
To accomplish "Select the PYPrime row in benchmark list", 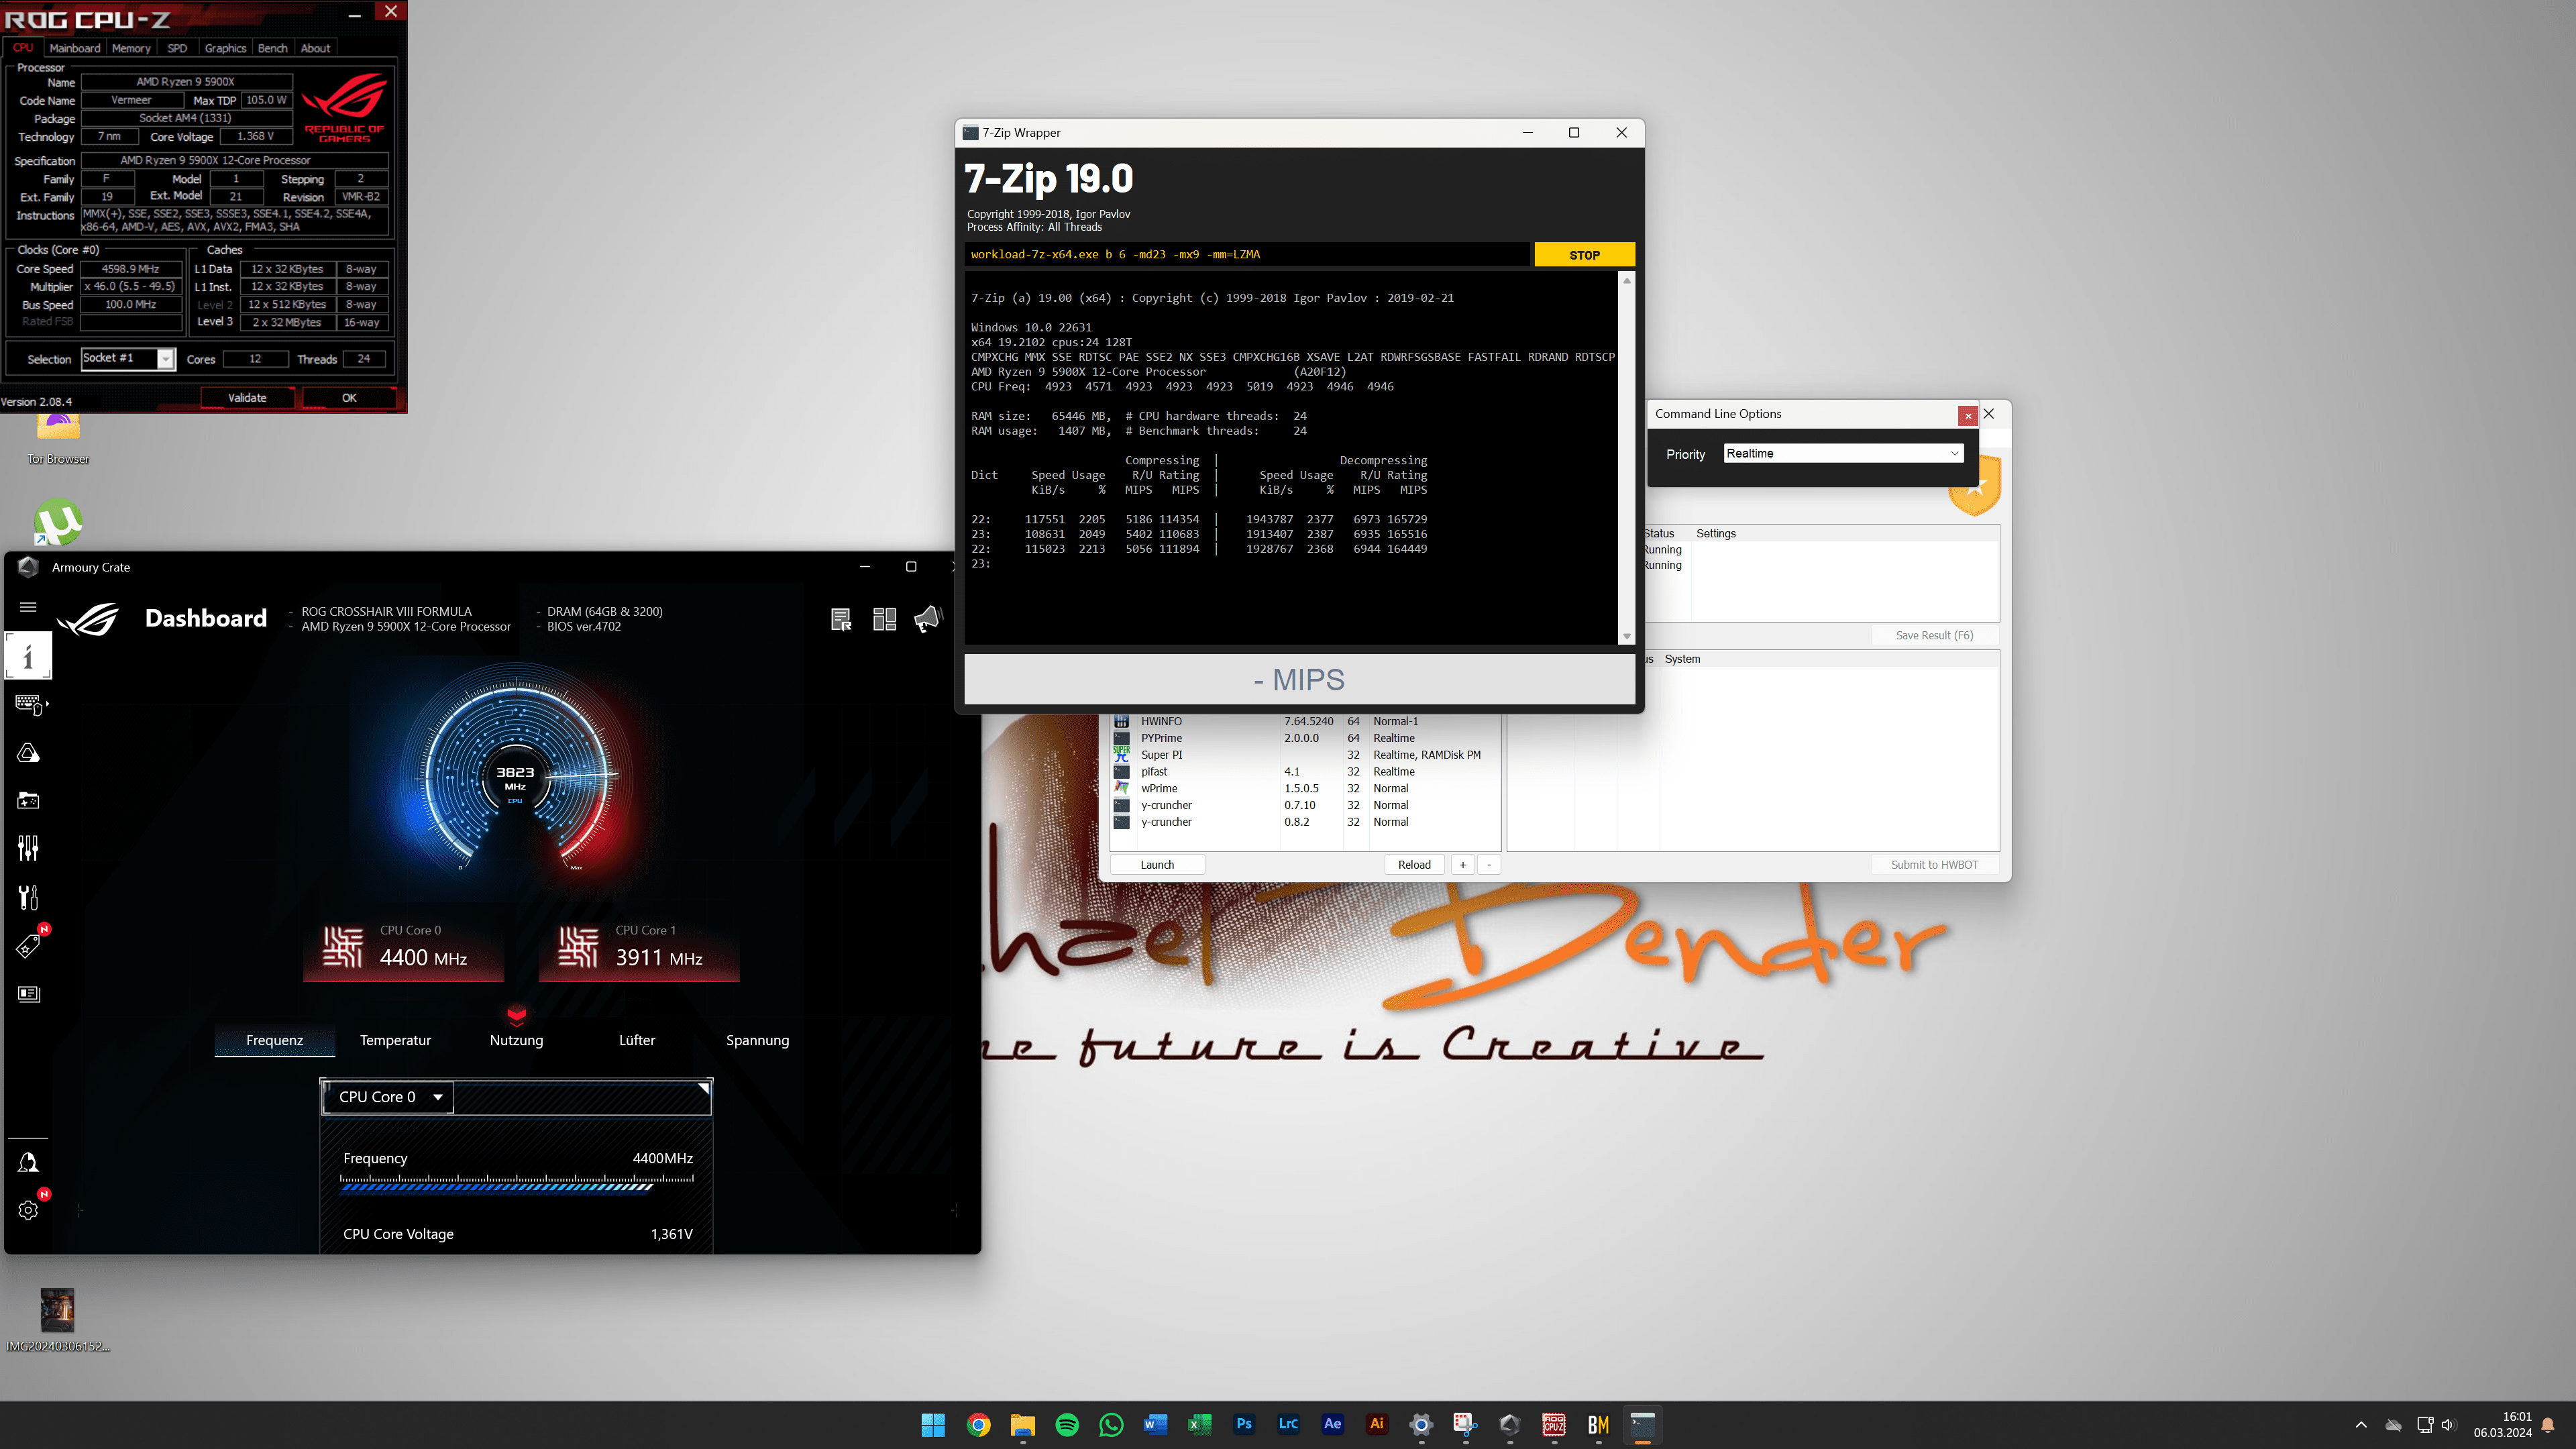I will click(1305, 738).
